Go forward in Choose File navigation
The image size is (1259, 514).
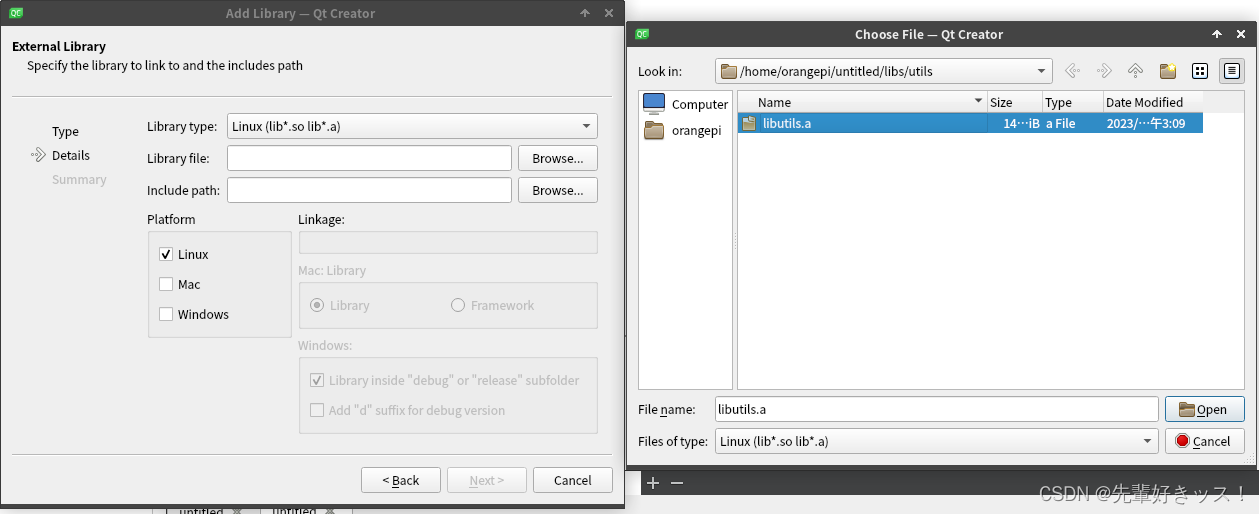[1104, 71]
